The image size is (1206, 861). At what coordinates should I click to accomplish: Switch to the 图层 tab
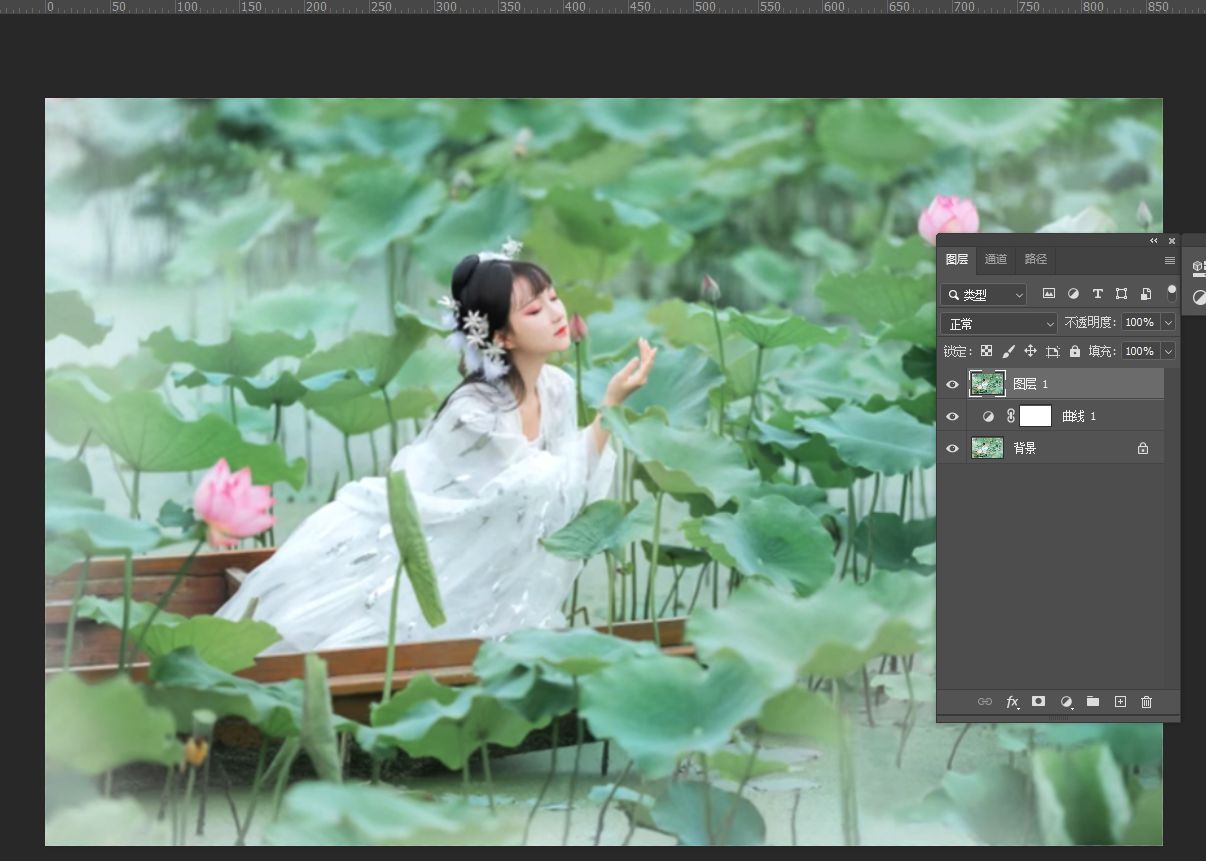pos(957,259)
